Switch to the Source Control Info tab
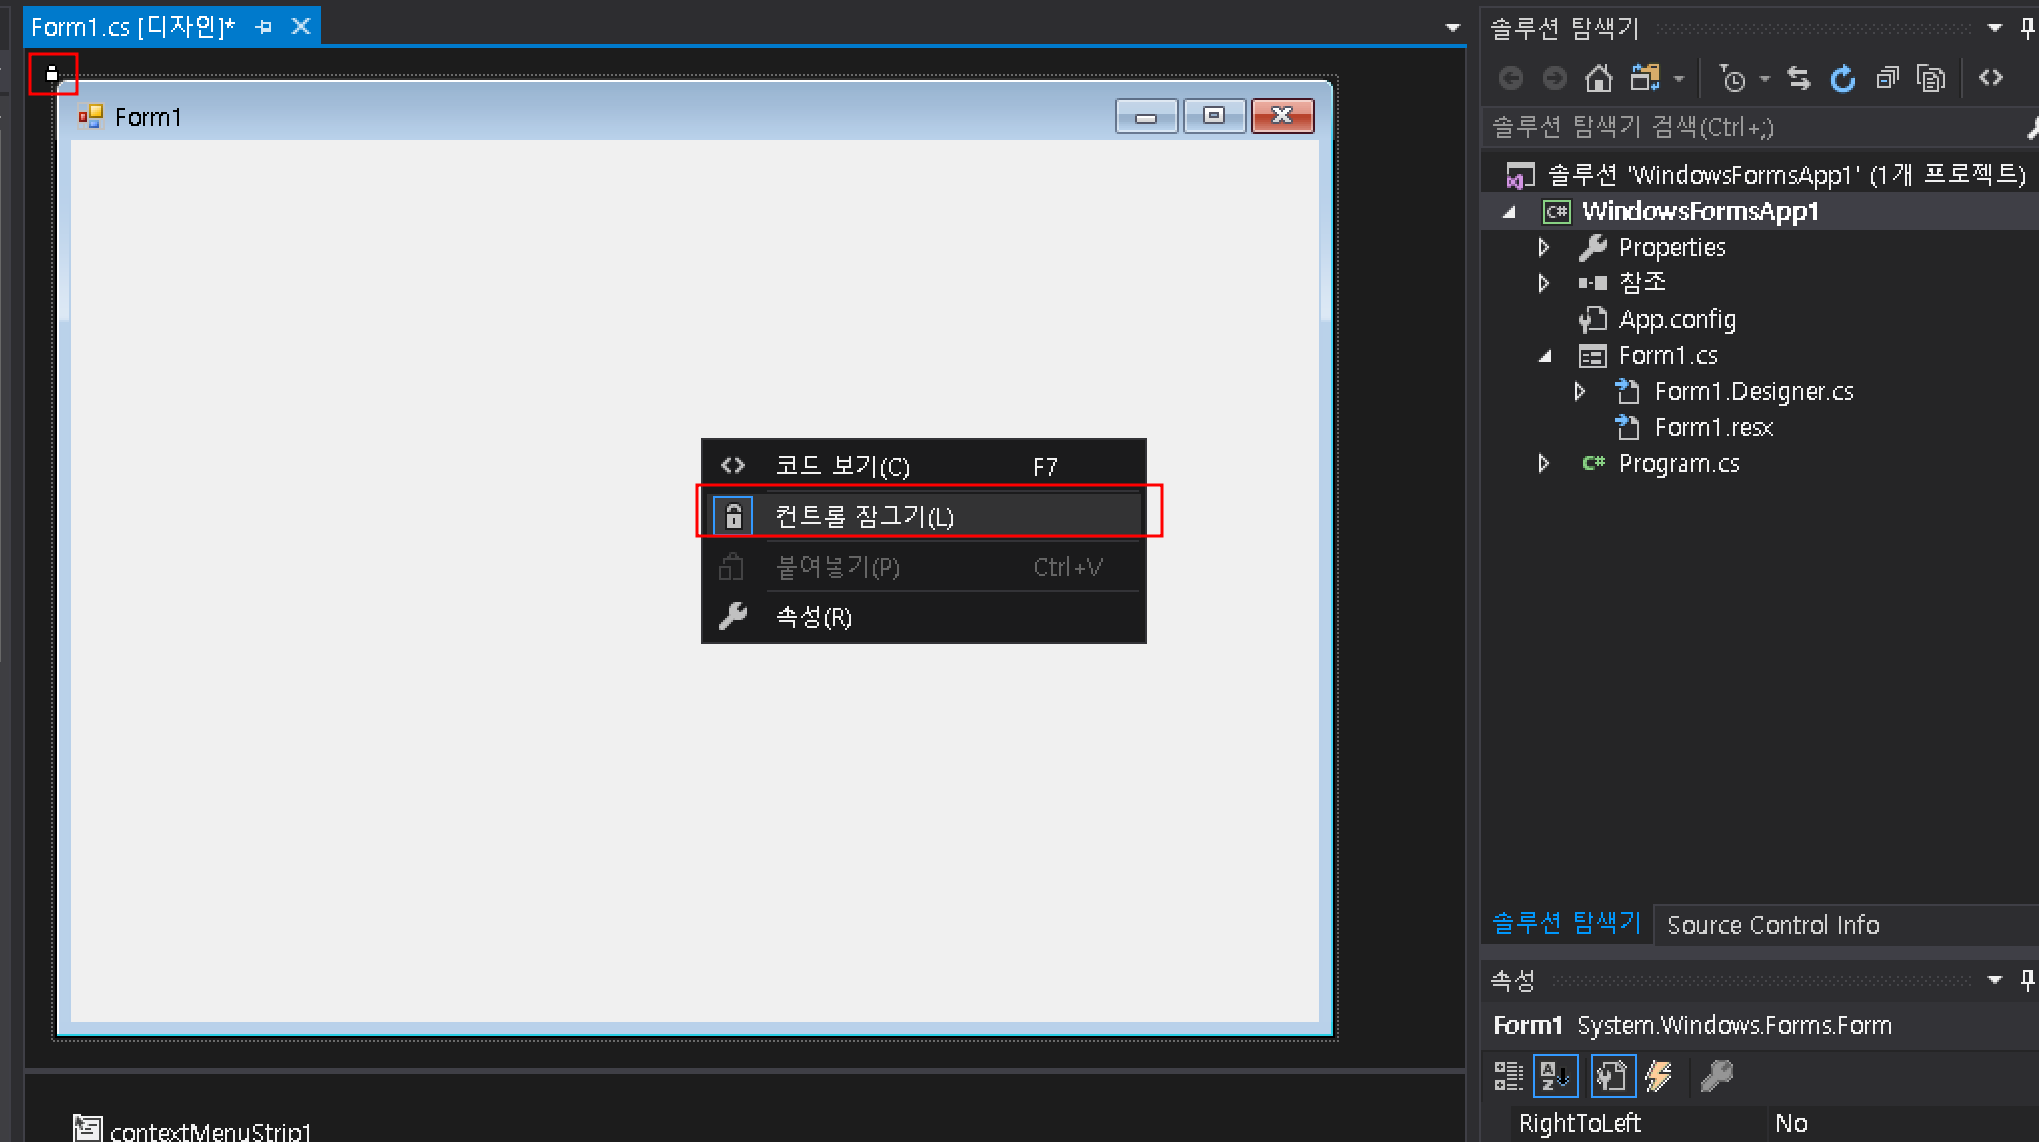This screenshot has width=2039, height=1142. click(1772, 925)
